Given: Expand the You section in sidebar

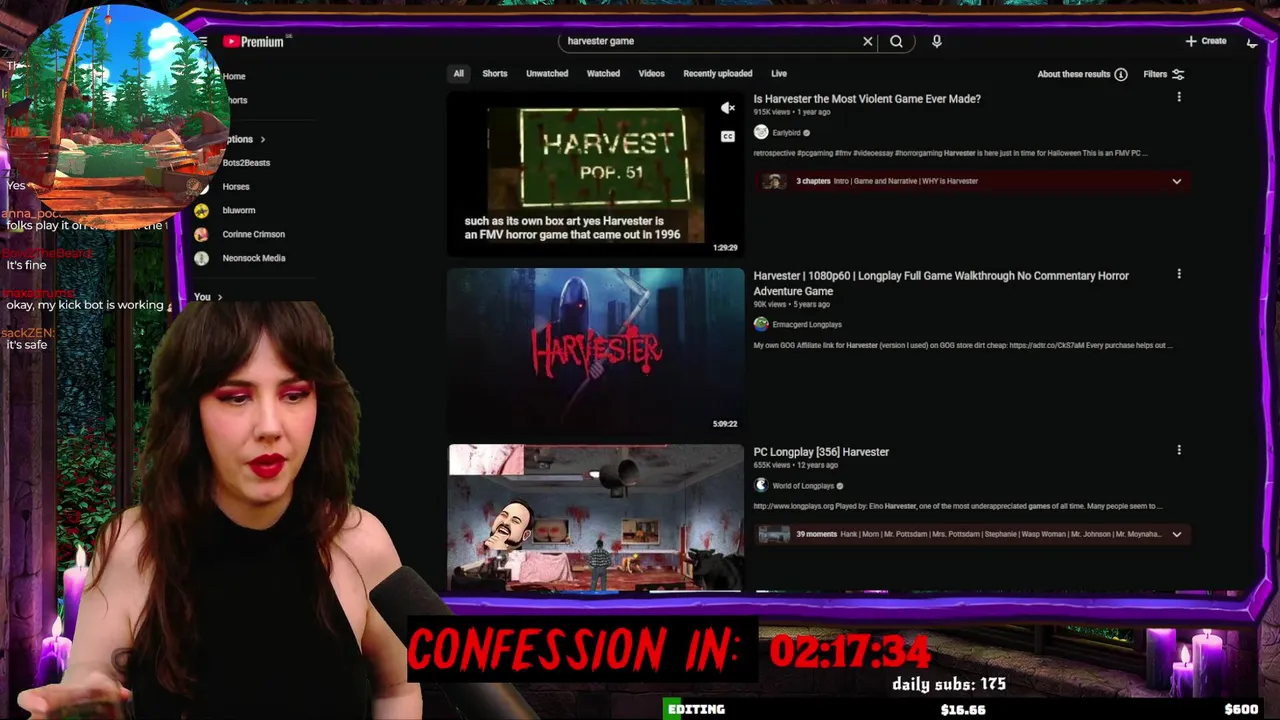Looking at the screenshot, I should (x=208, y=297).
